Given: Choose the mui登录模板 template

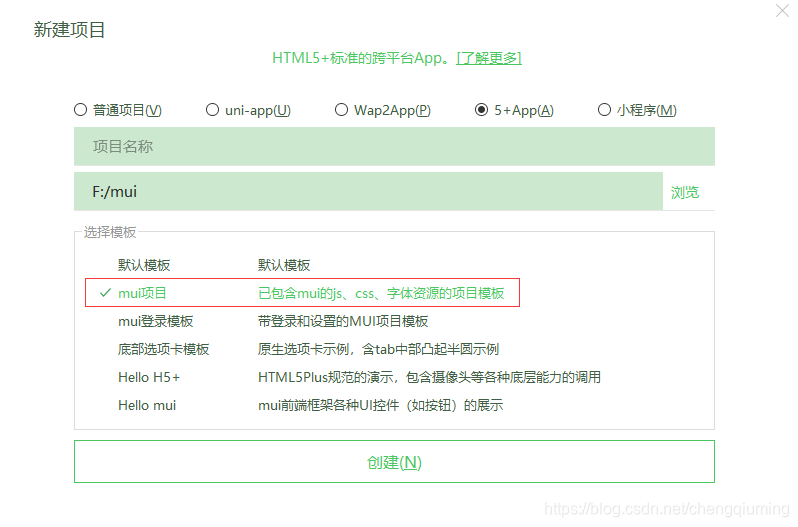Looking at the screenshot, I should [x=155, y=321].
